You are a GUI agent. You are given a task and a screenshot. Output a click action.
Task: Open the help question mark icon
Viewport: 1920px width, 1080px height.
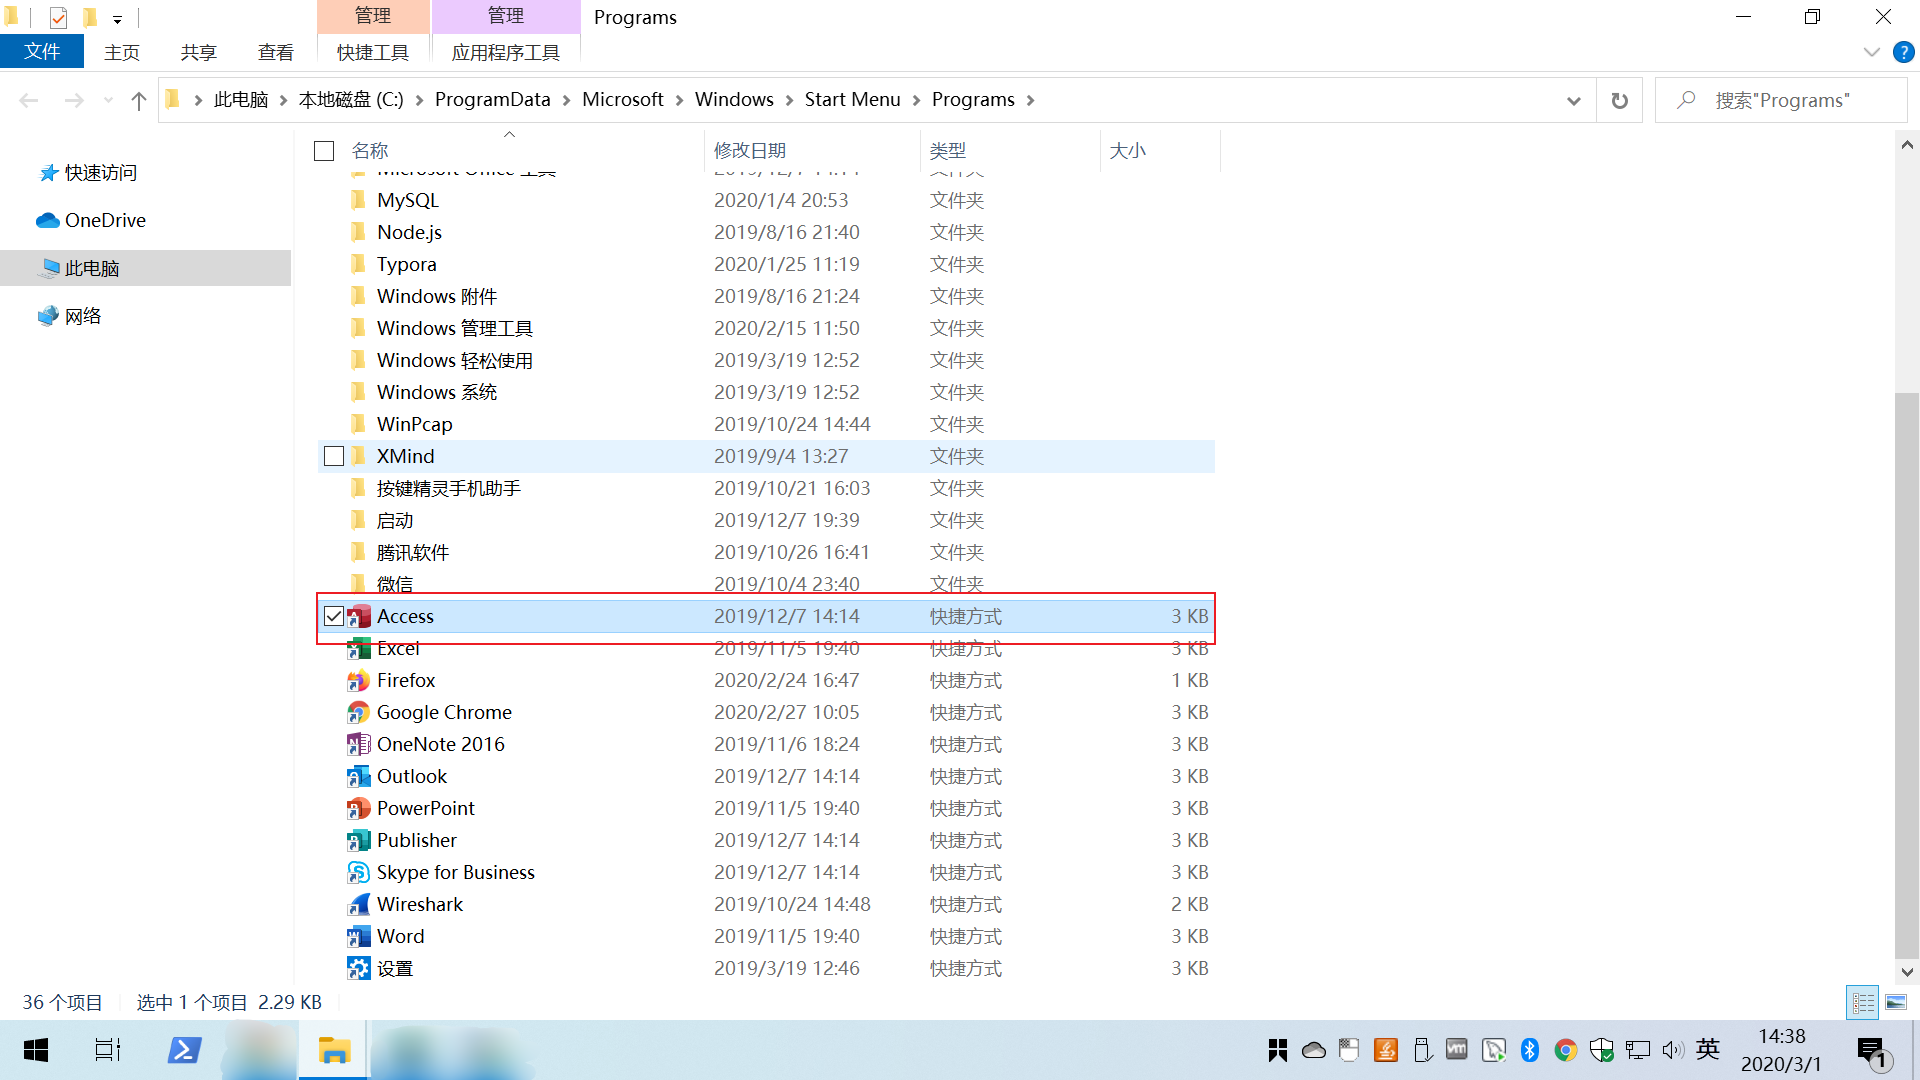pyautogui.click(x=1903, y=52)
